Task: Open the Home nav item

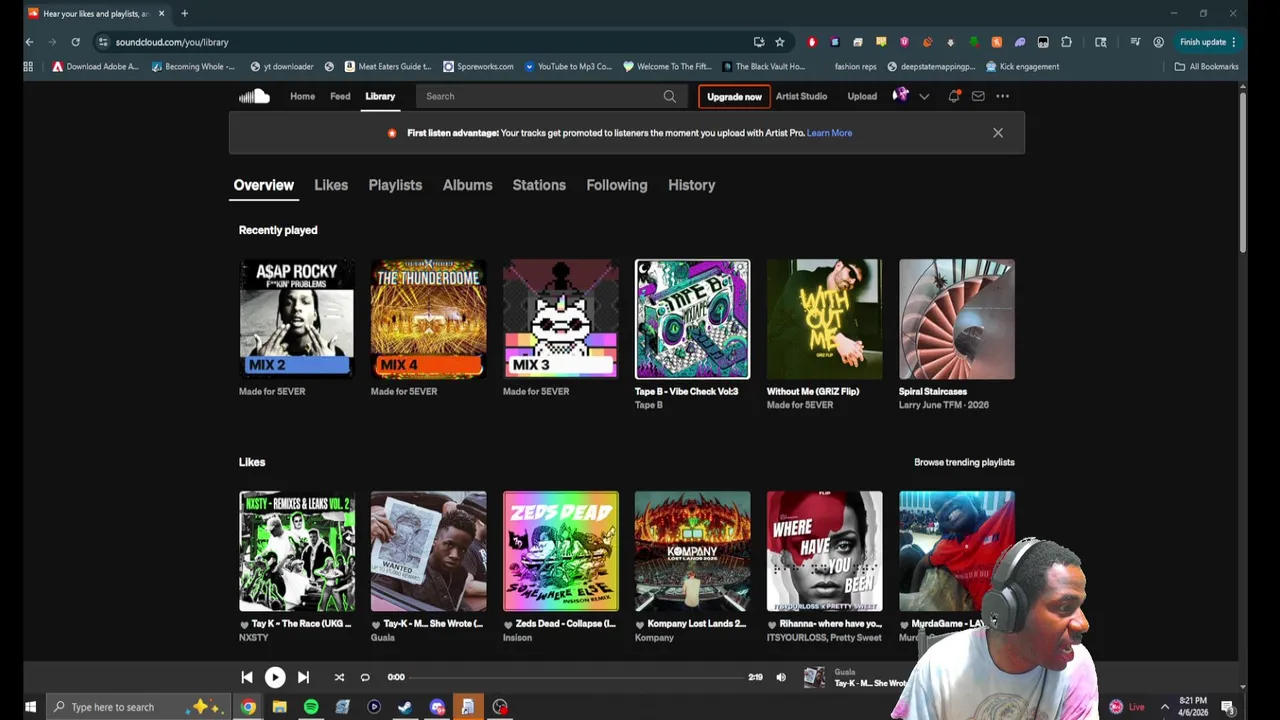Action: (302, 96)
